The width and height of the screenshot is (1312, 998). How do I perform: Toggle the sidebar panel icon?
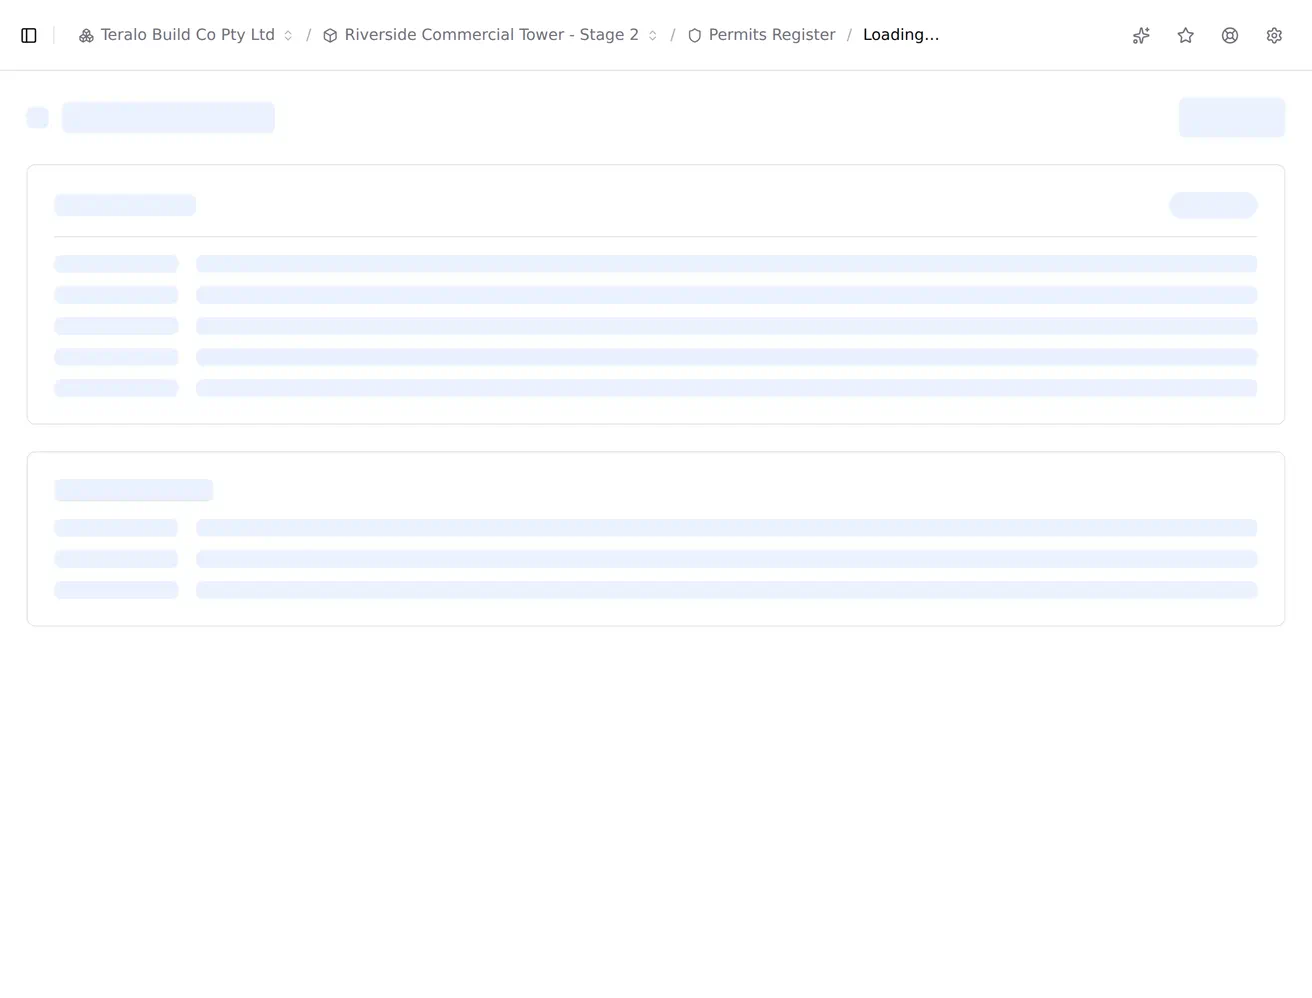click(29, 35)
